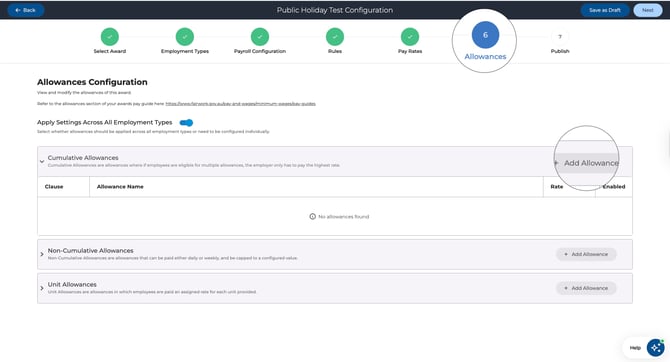Proceed with the Next button
670x362 pixels.
(x=647, y=10)
